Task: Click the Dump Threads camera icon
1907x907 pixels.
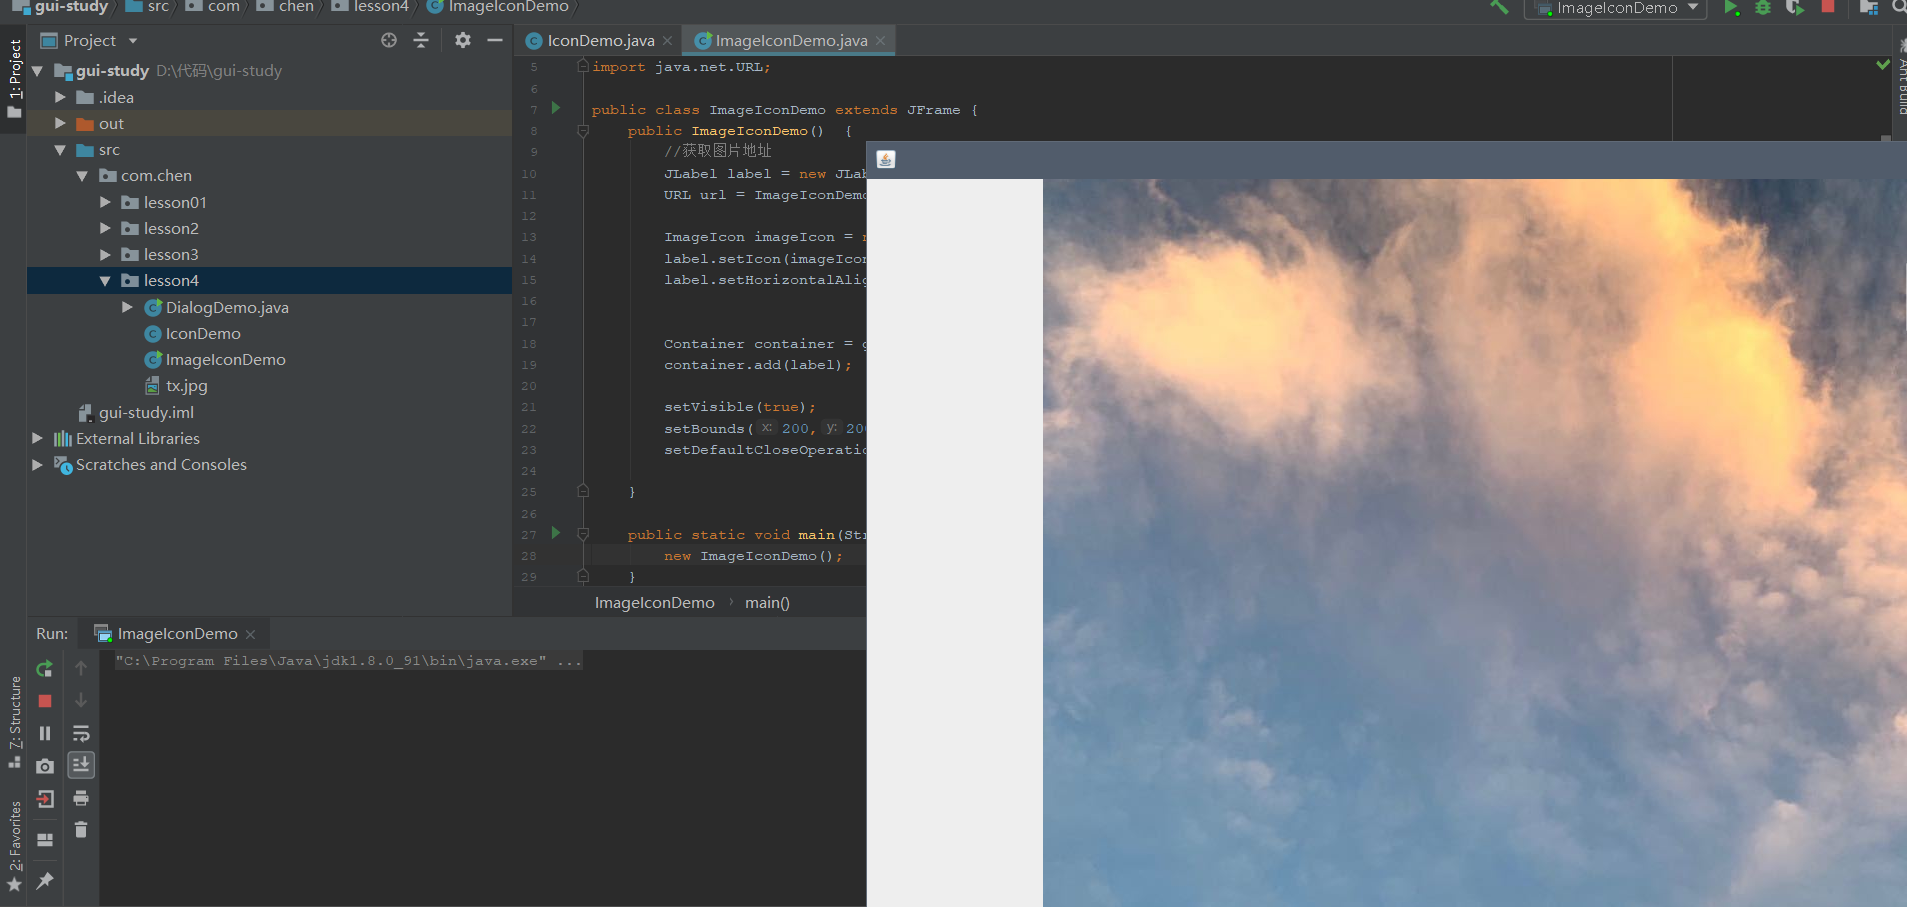Action: (x=45, y=766)
